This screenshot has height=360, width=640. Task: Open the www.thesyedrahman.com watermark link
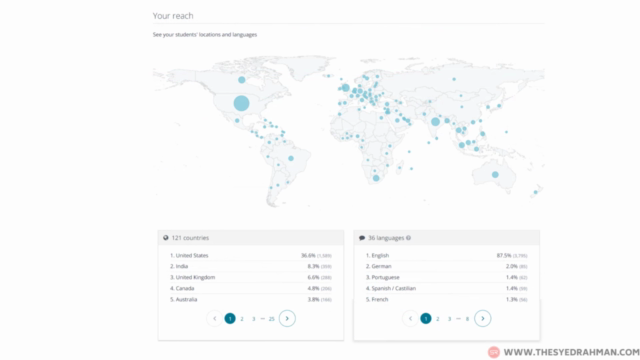(x=571, y=352)
